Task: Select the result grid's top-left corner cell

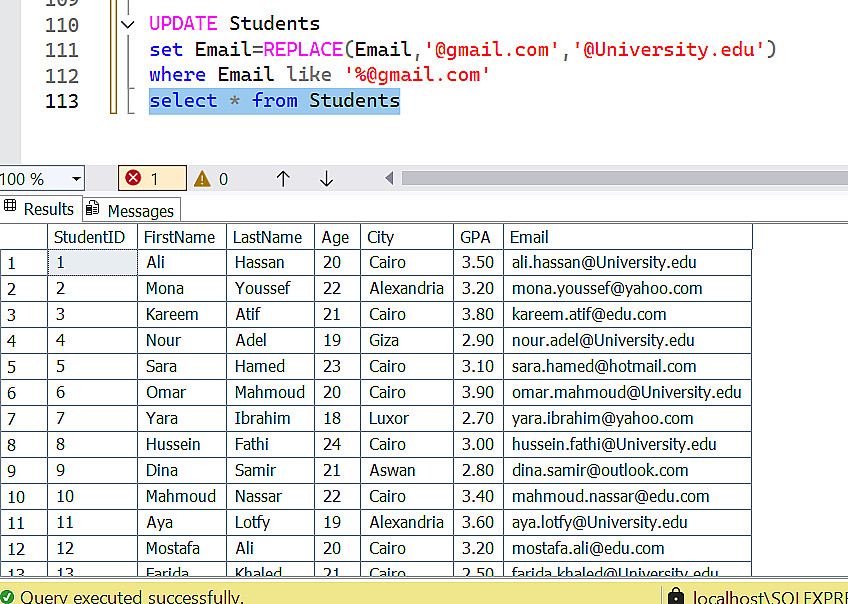Action: click(24, 237)
